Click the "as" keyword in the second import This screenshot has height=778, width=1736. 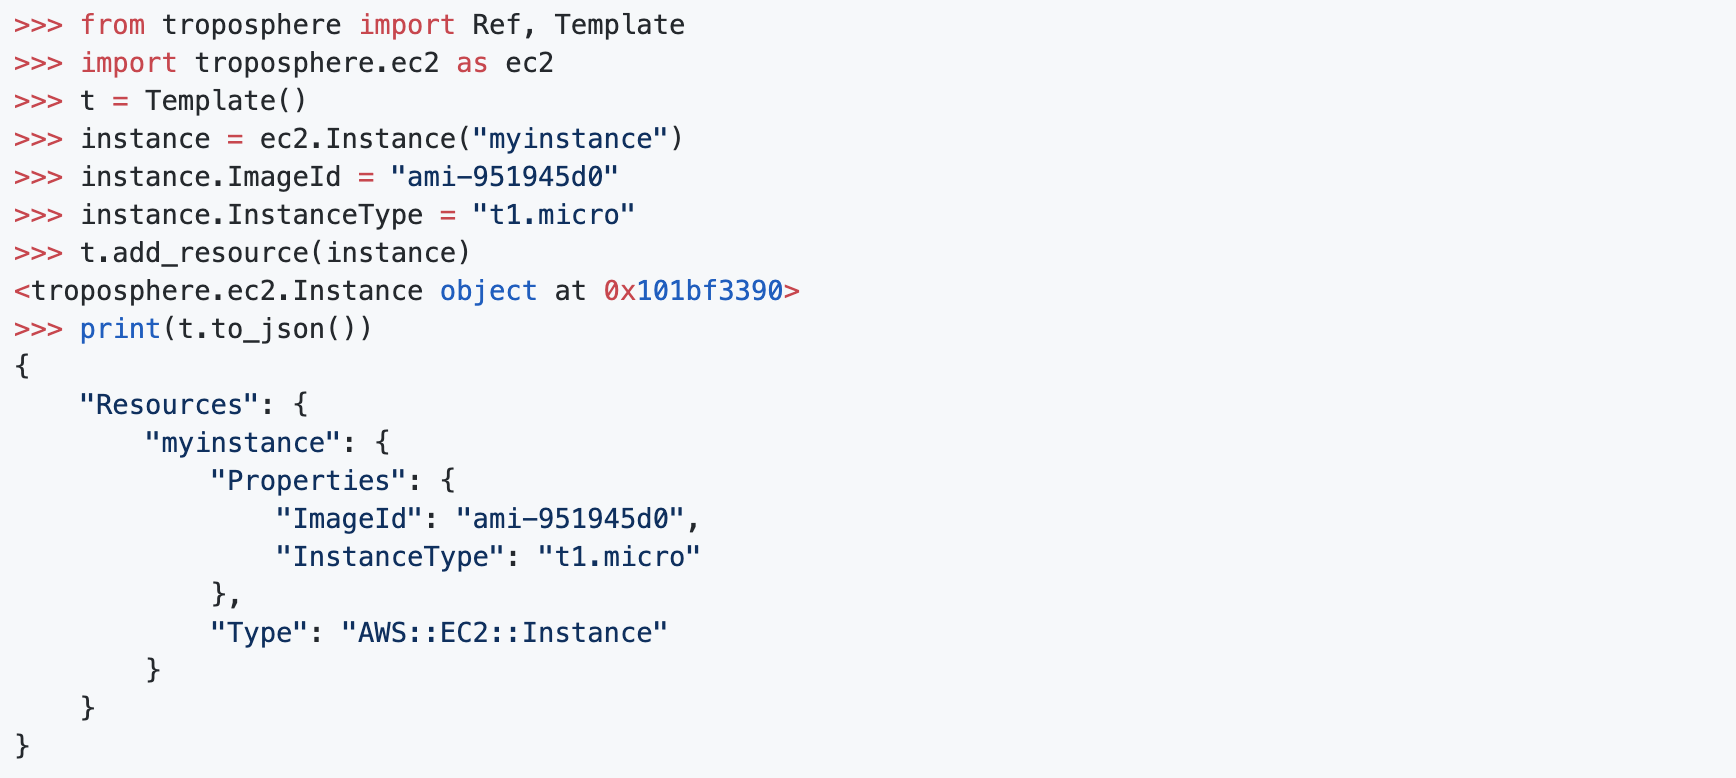coord(472,63)
